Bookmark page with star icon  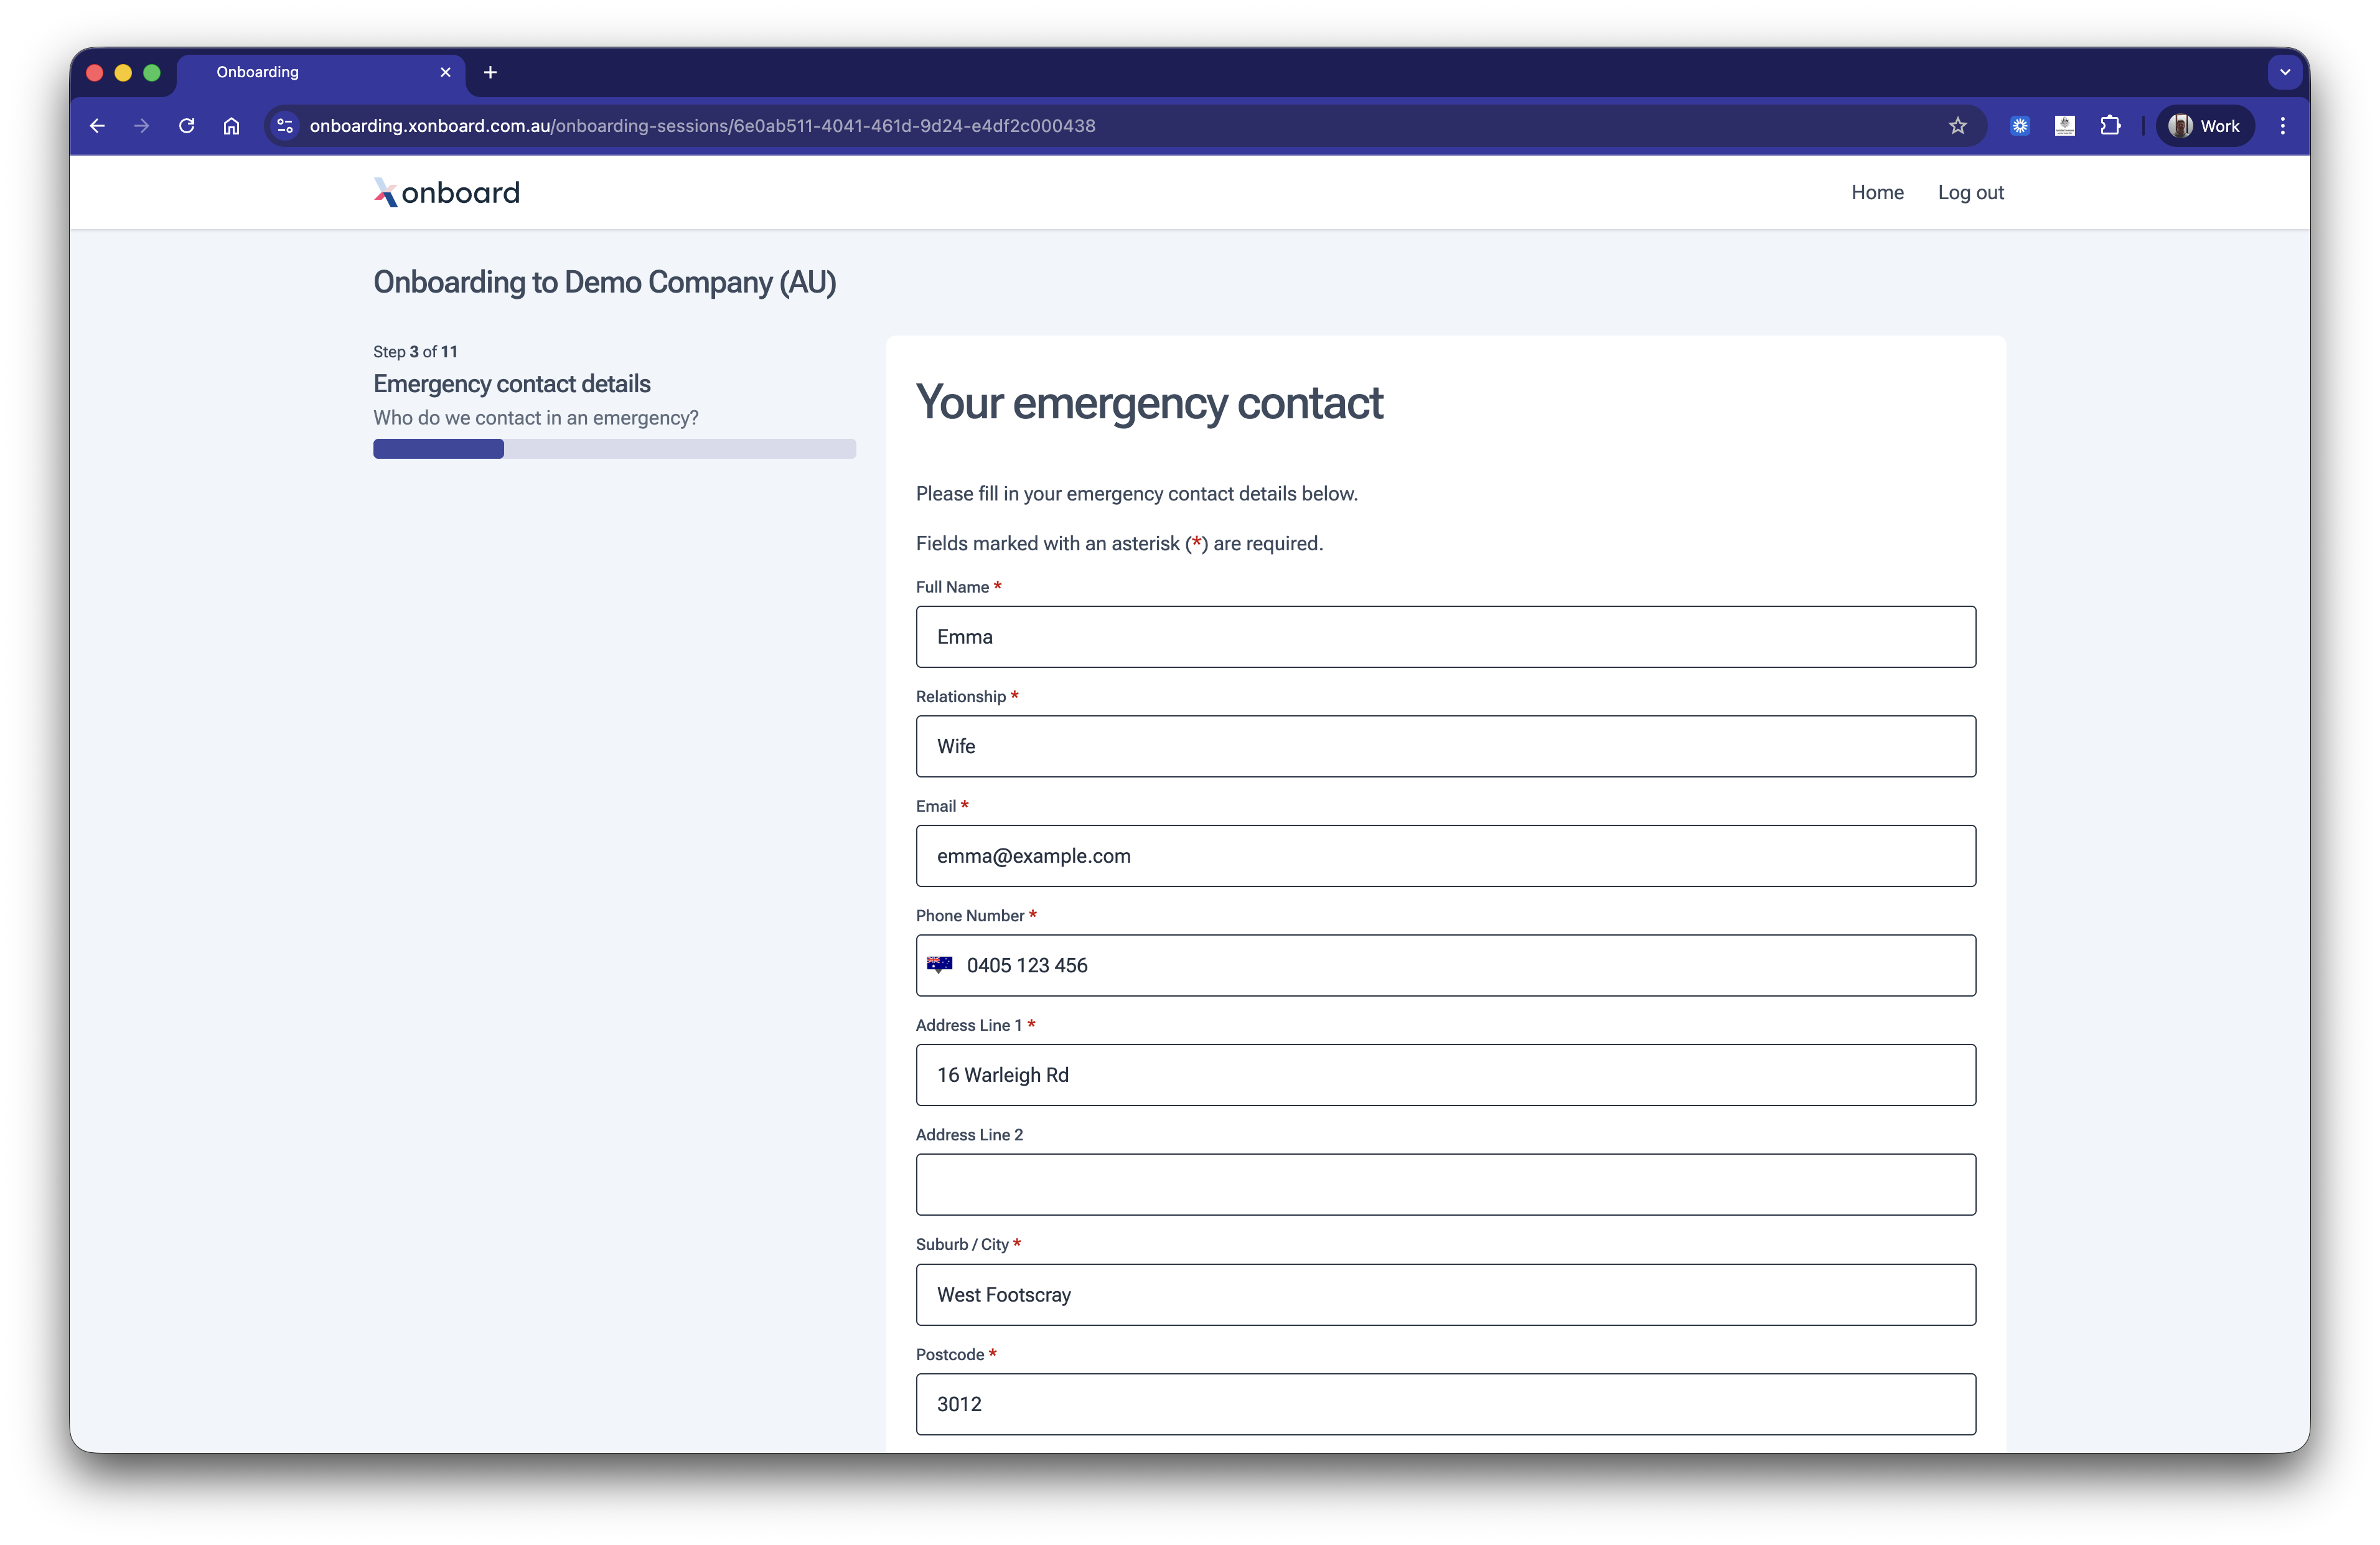tap(1957, 126)
